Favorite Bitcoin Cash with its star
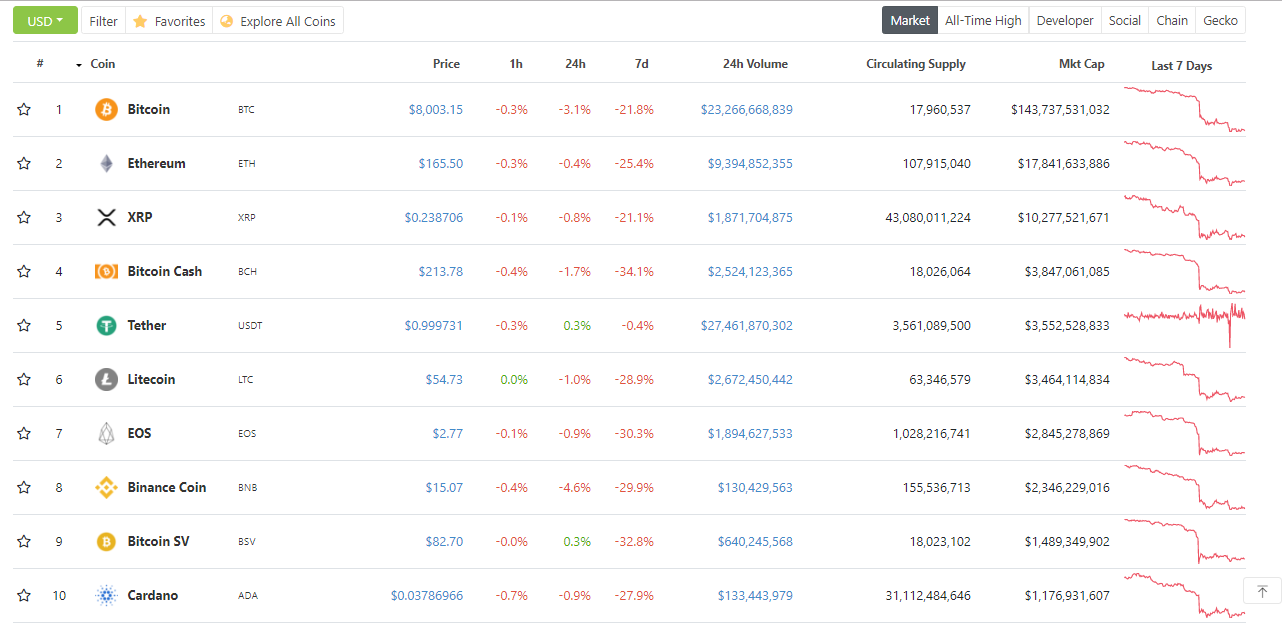 point(24,272)
